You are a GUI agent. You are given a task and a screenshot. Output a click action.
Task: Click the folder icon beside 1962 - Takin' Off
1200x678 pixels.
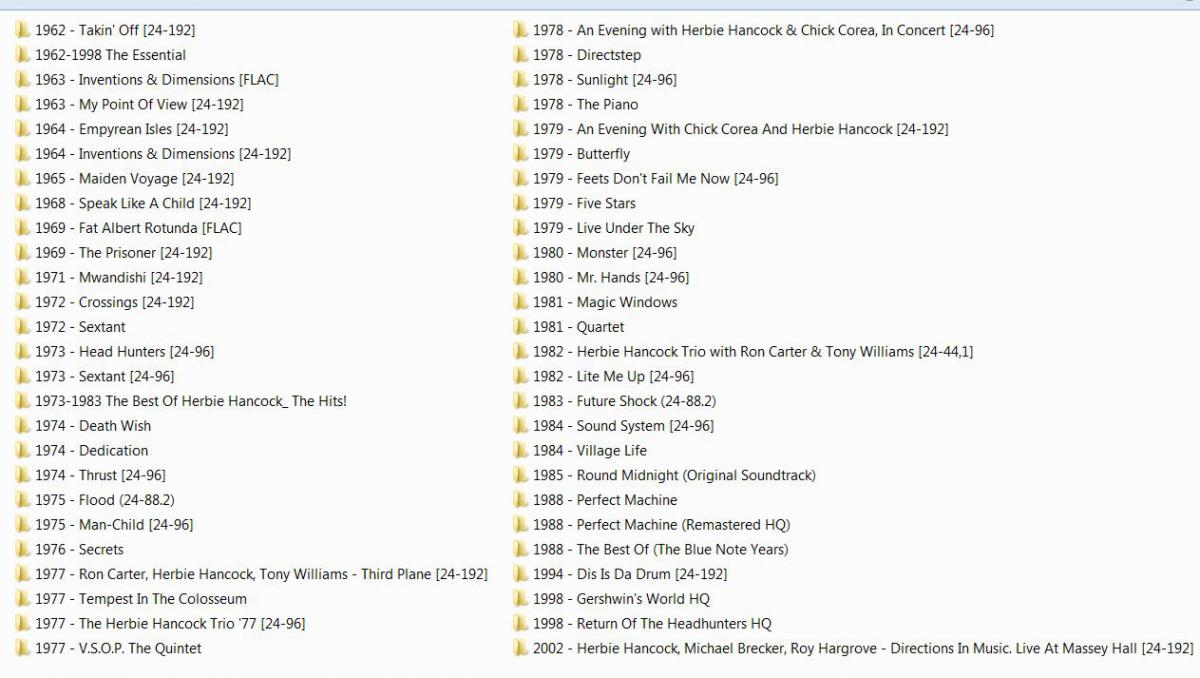coord(22,30)
